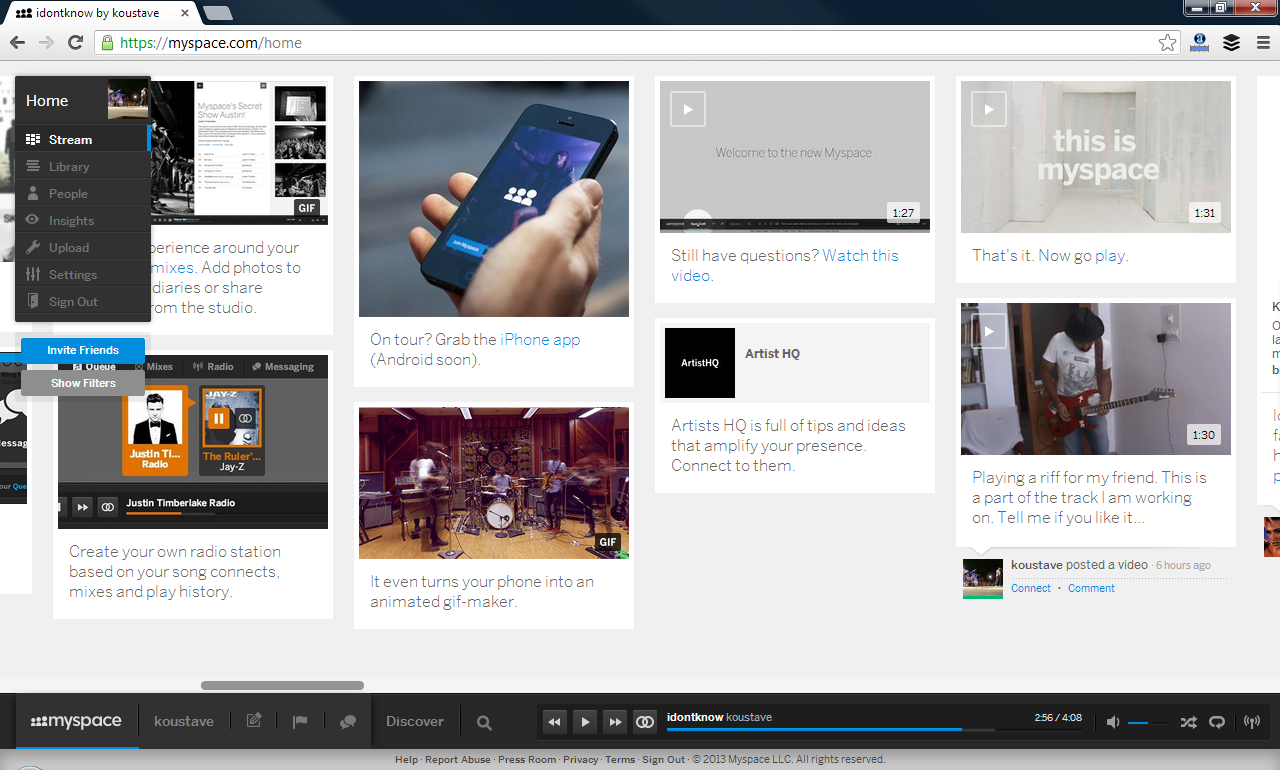Open koustave's avatar beside the video post
The width and height of the screenshot is (1280, 770).
(x=983, y=579)
